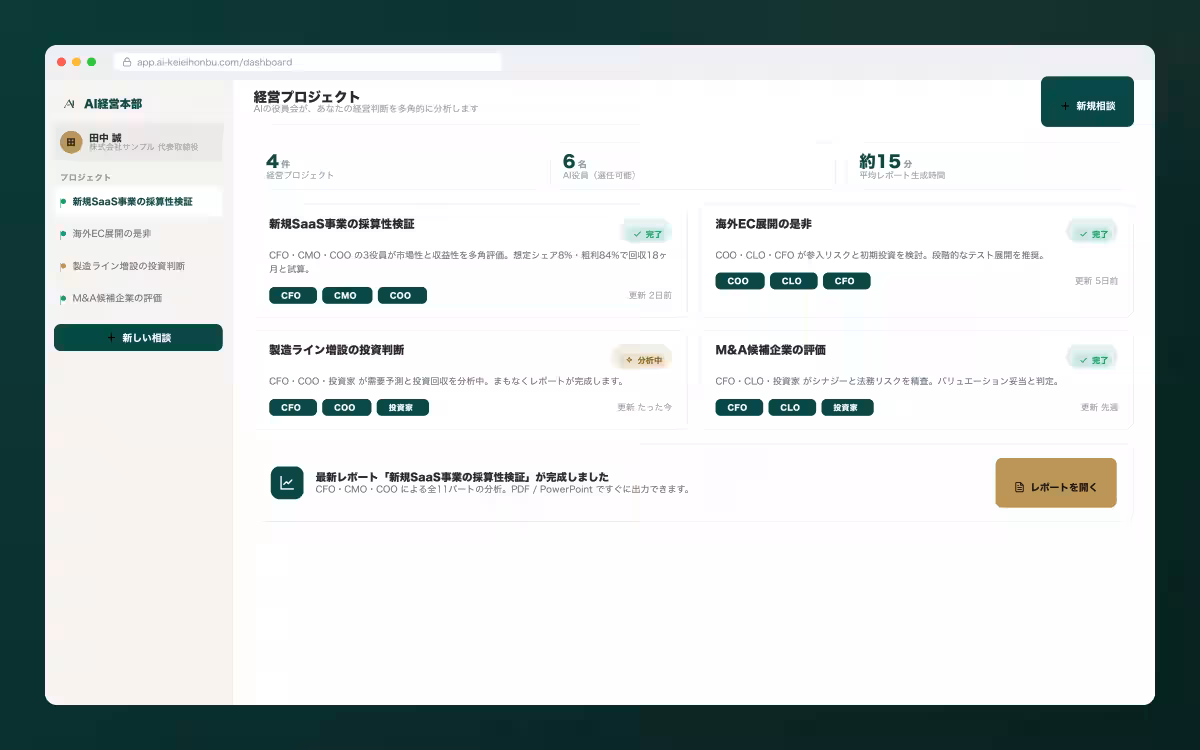Image resolution: width=1200 pixels, height=750 pixels.
Task: Click the COO tag on 海外EC展開 card
Action: [739, 281]
